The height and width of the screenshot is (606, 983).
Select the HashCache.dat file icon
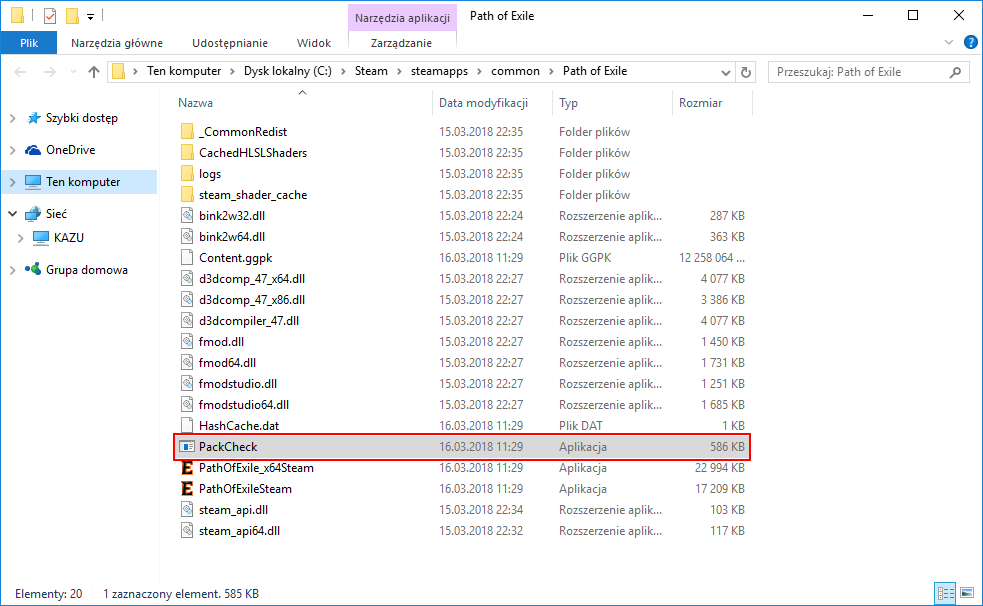(187, 426)
